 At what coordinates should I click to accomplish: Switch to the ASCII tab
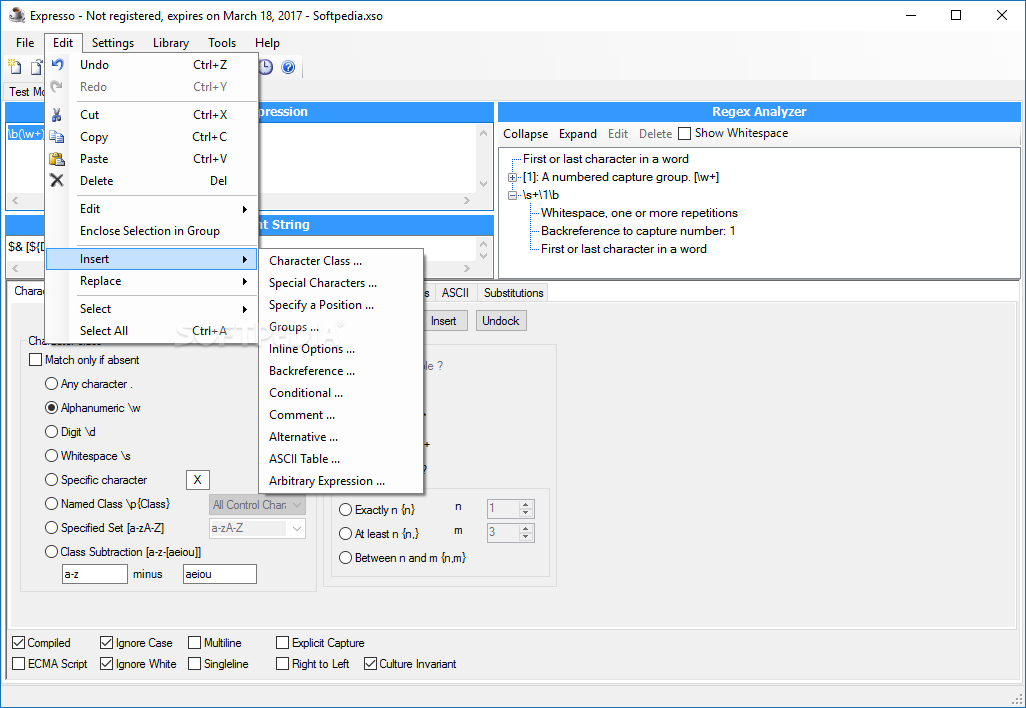point(455,293)
